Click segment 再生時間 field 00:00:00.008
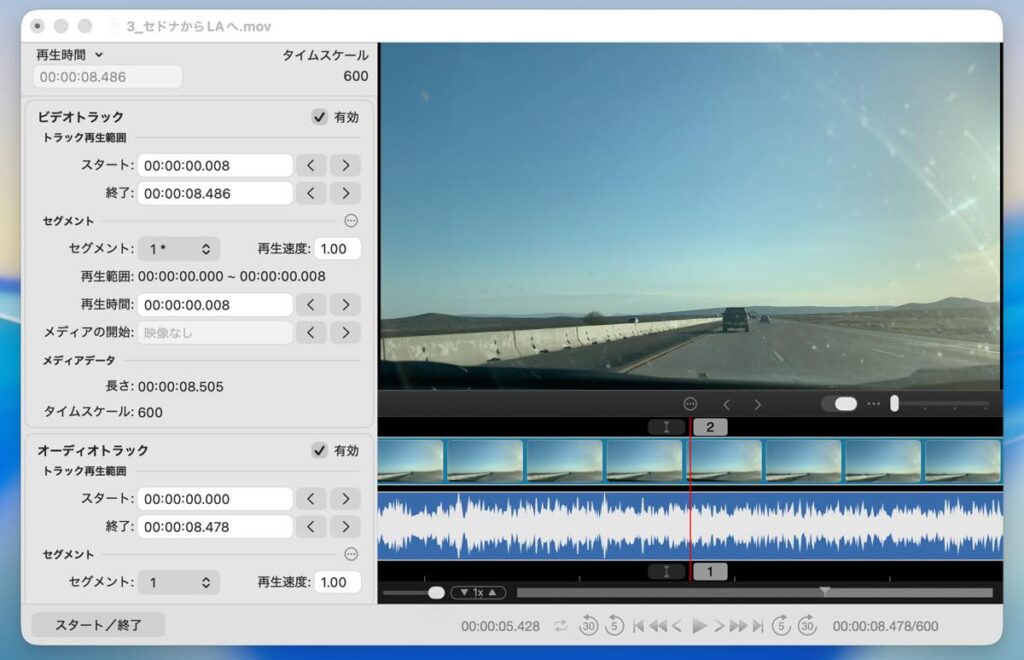1024x660 pixels. 215,305
